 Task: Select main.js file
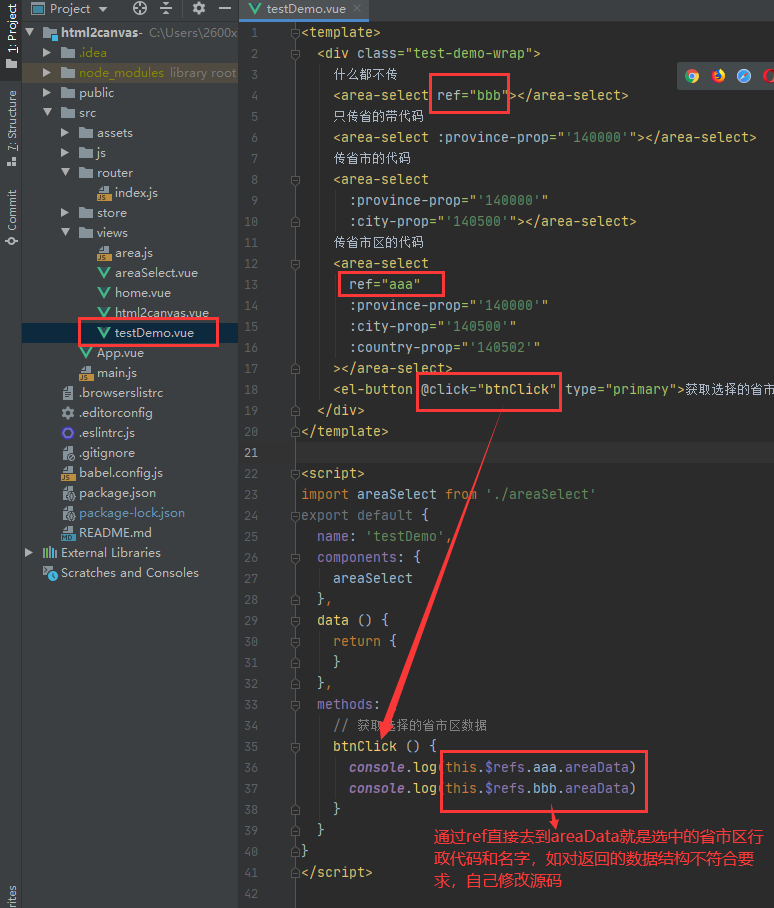pyautogui.click(x=116, y=373)
